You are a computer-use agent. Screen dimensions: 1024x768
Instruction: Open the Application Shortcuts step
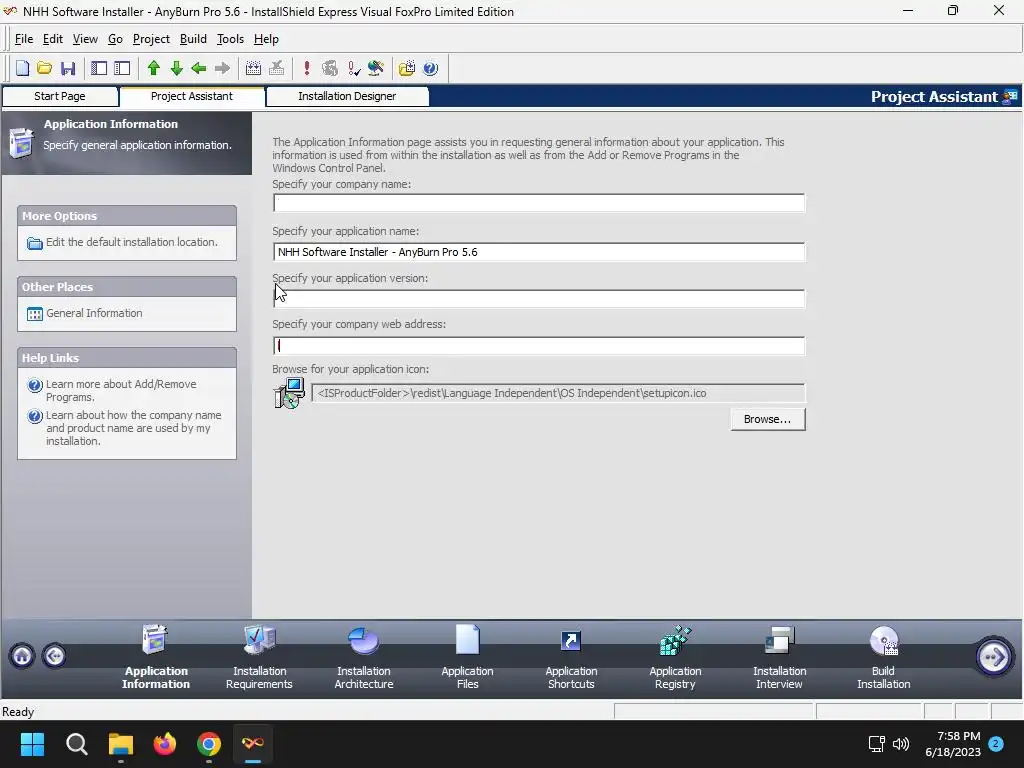(571, 656)
